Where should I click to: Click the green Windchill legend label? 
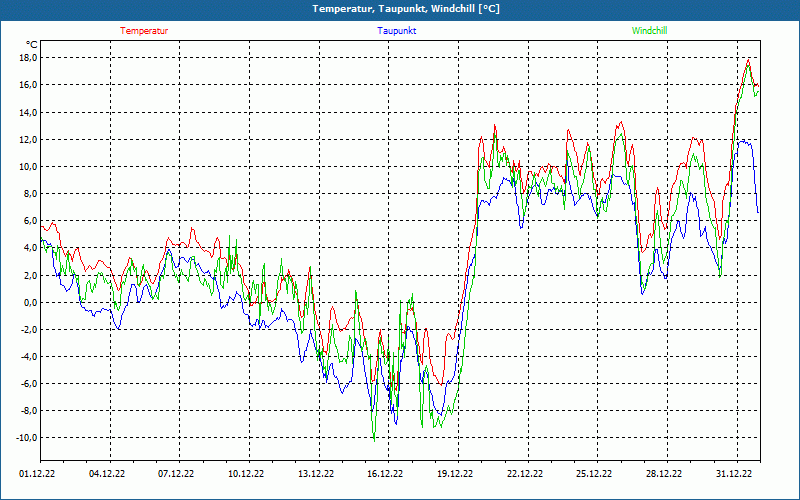pos(649,31)
